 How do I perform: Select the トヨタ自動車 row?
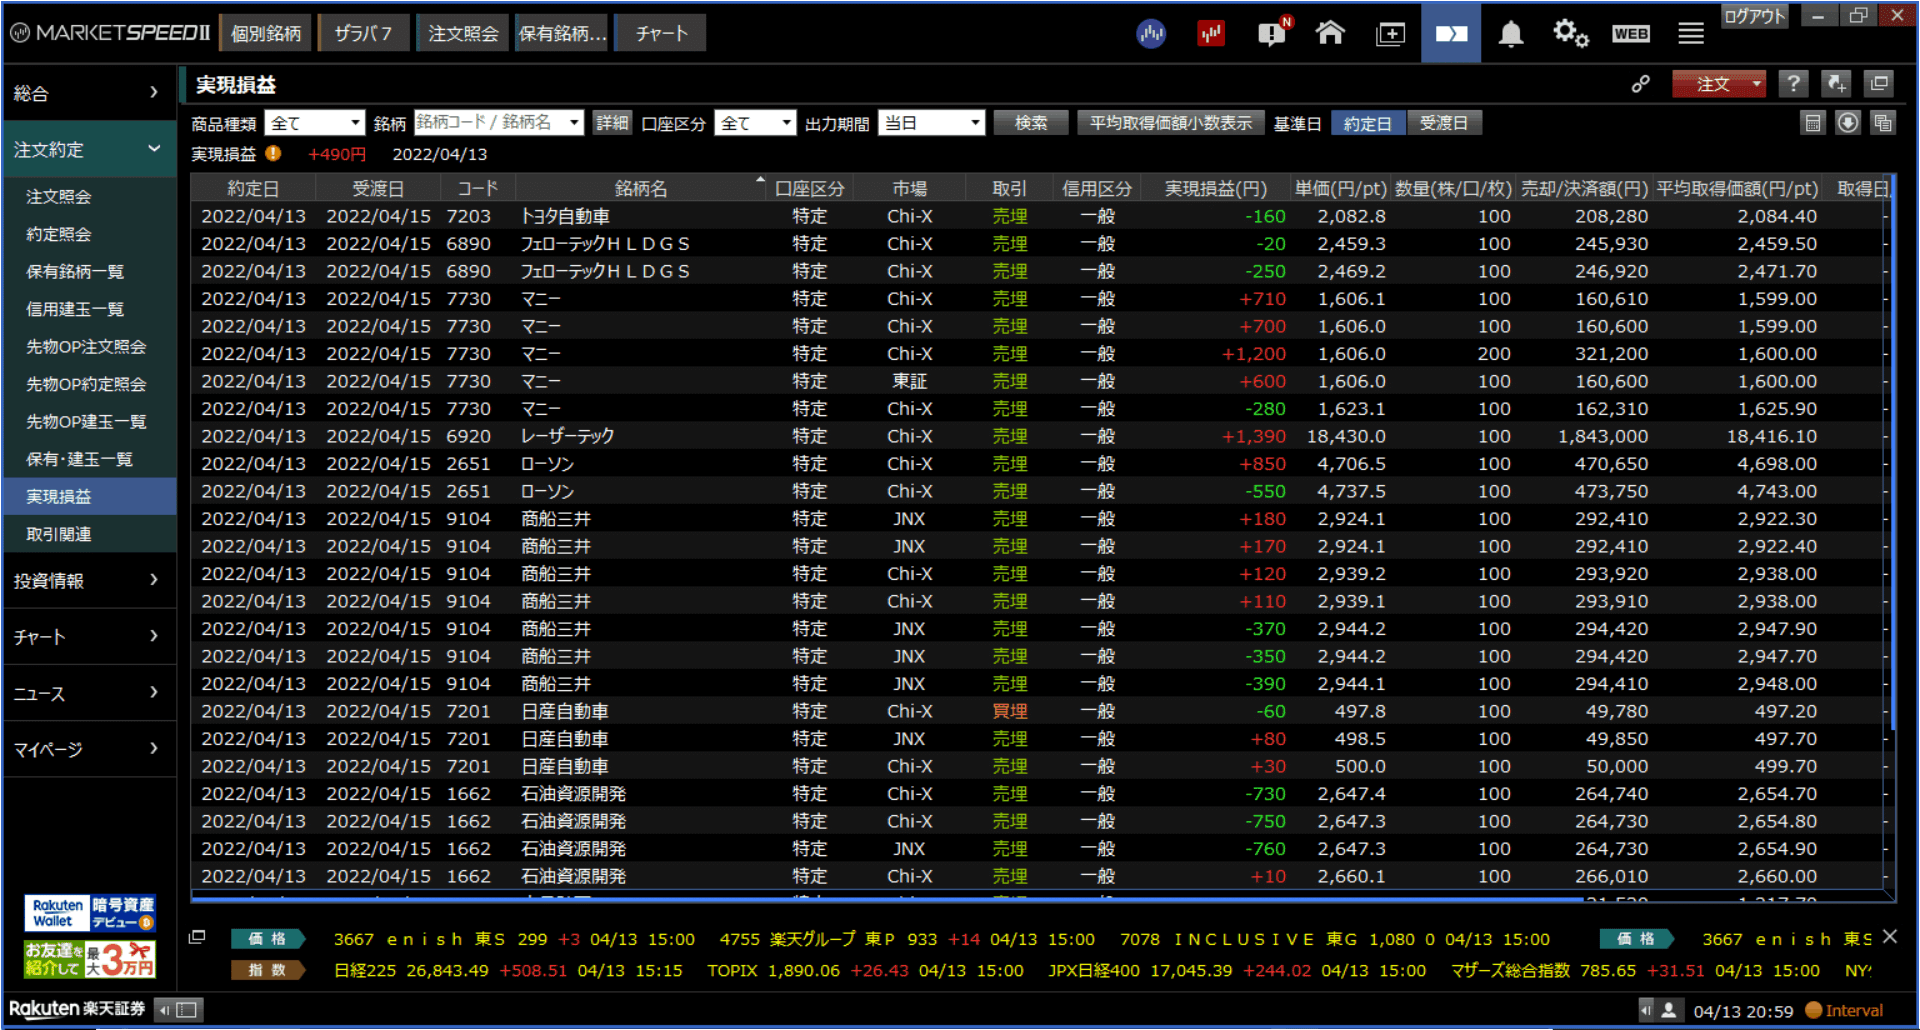[1038, 216]
